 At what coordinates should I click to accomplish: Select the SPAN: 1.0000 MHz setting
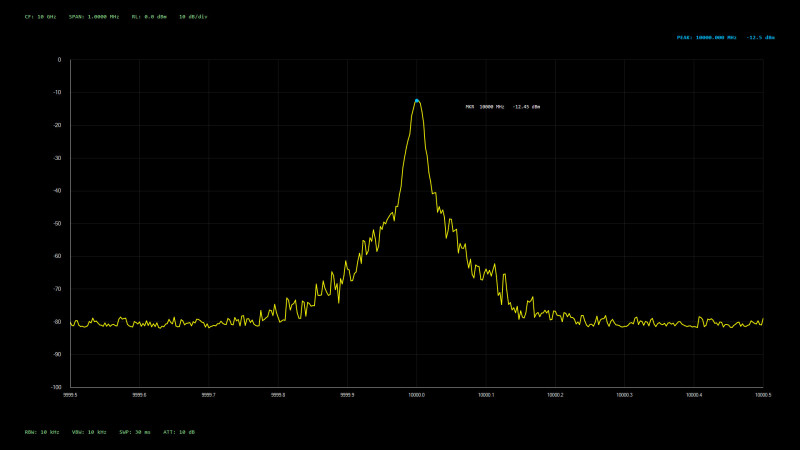pos(95,17)
